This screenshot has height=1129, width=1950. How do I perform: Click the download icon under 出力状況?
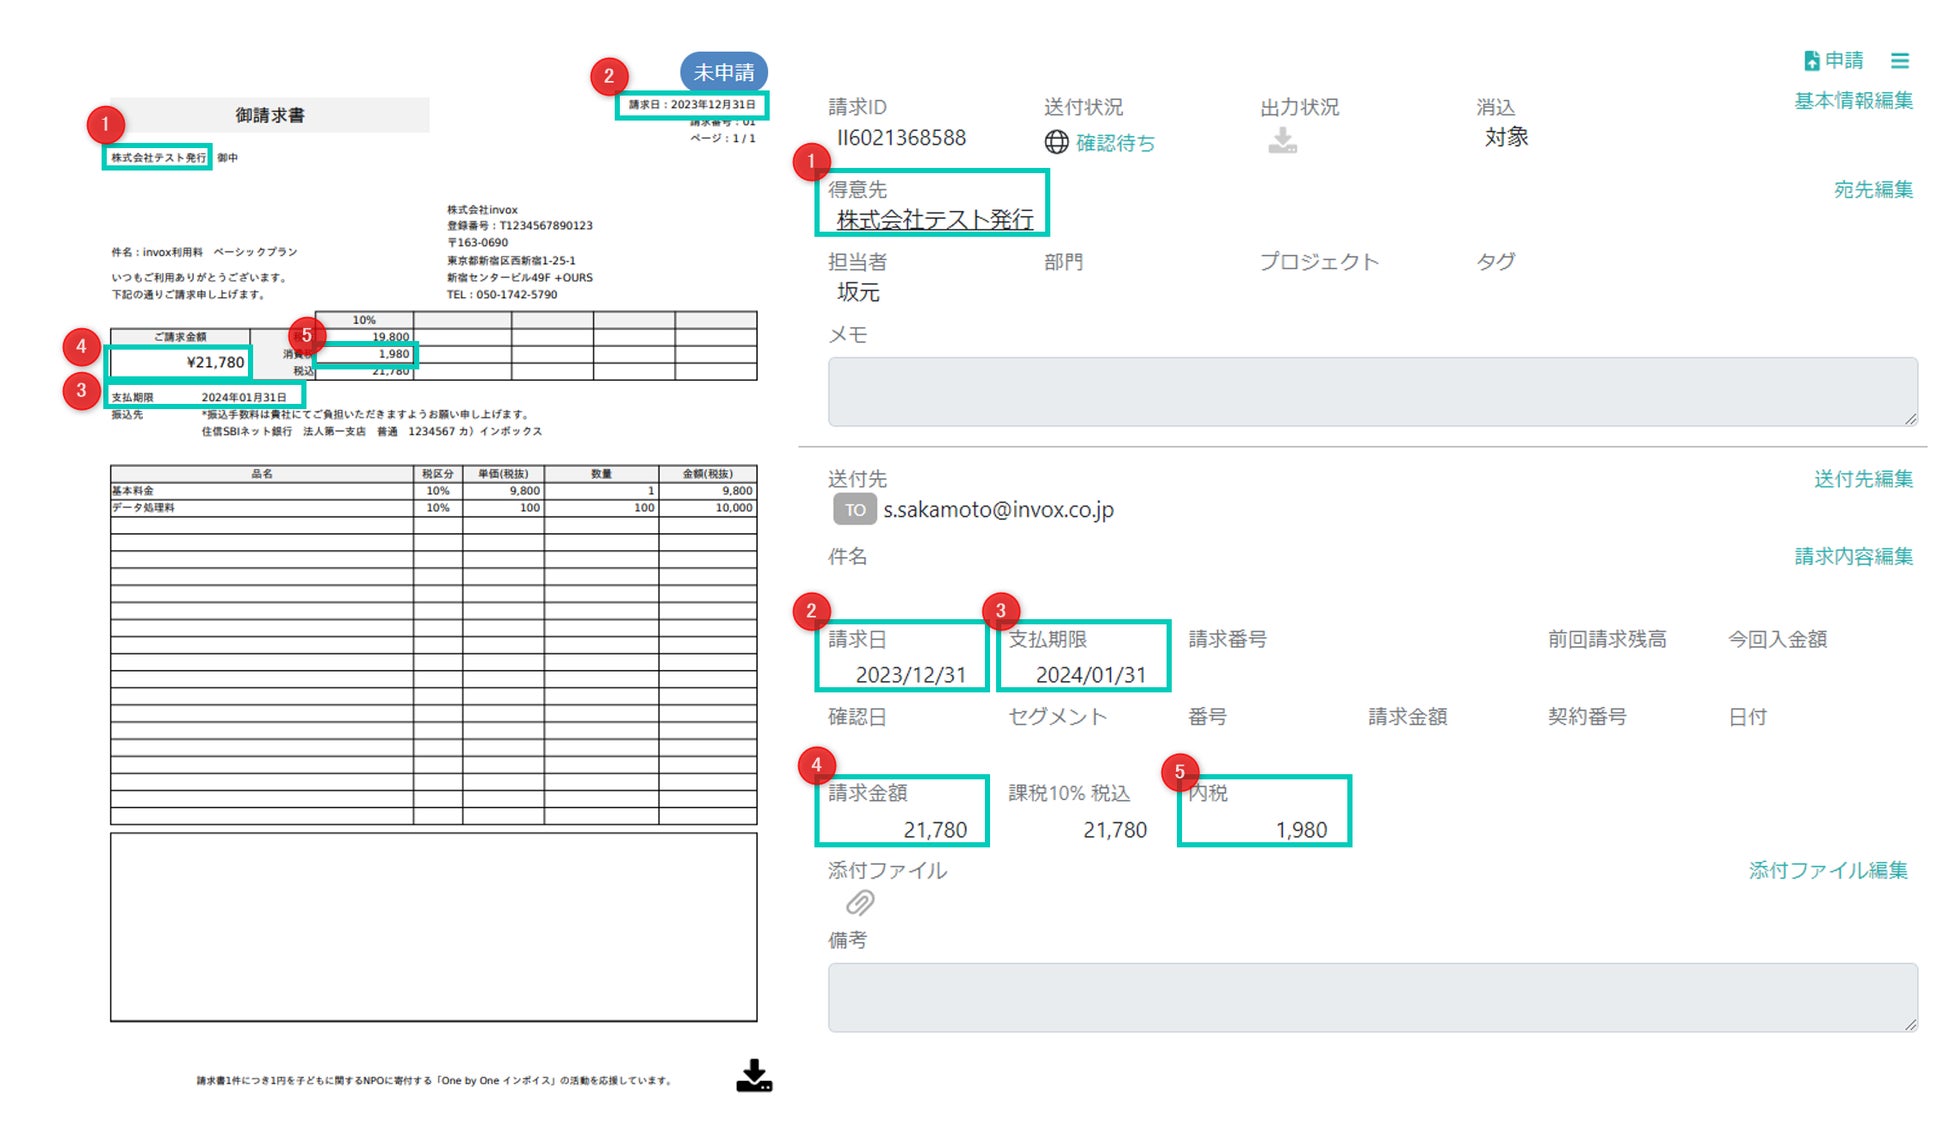(1282, 141)
